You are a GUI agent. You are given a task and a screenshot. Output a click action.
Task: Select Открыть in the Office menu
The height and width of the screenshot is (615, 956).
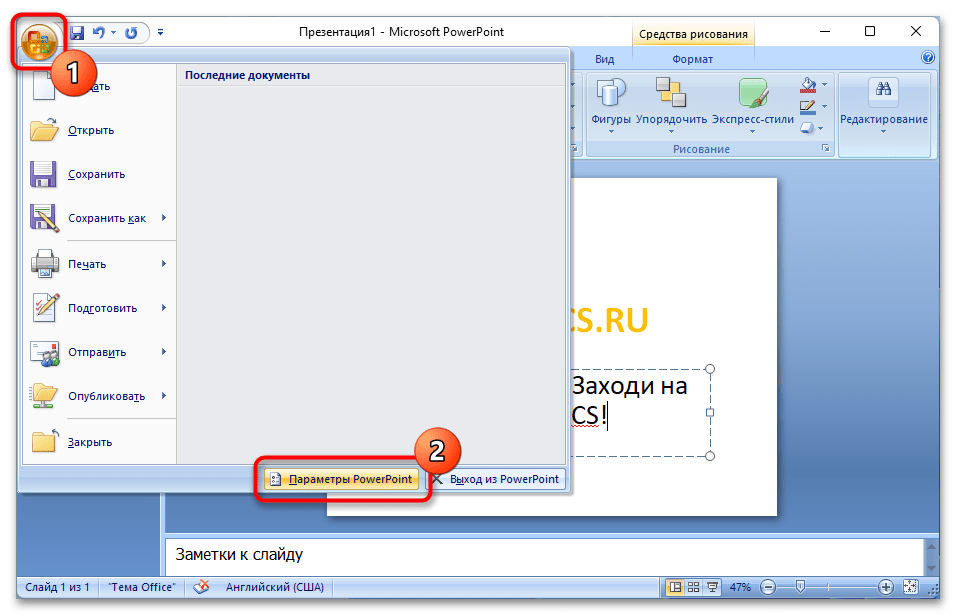coord(91,130)
